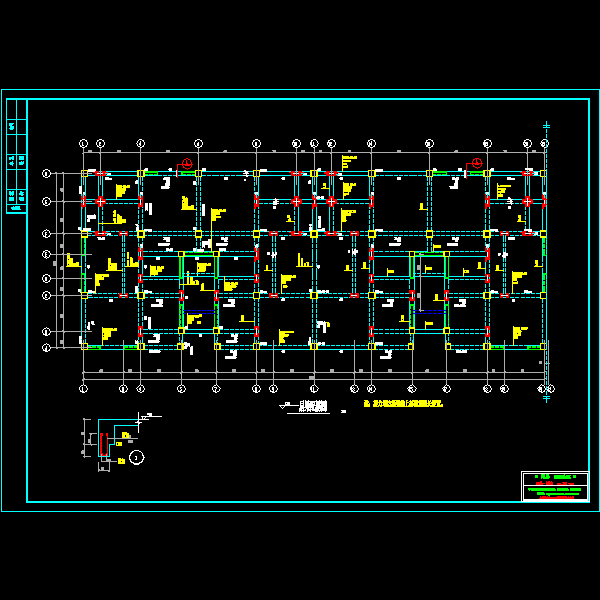Select the last grid bubble on top axis
600x600 pixels.
(x=546, y=144)
